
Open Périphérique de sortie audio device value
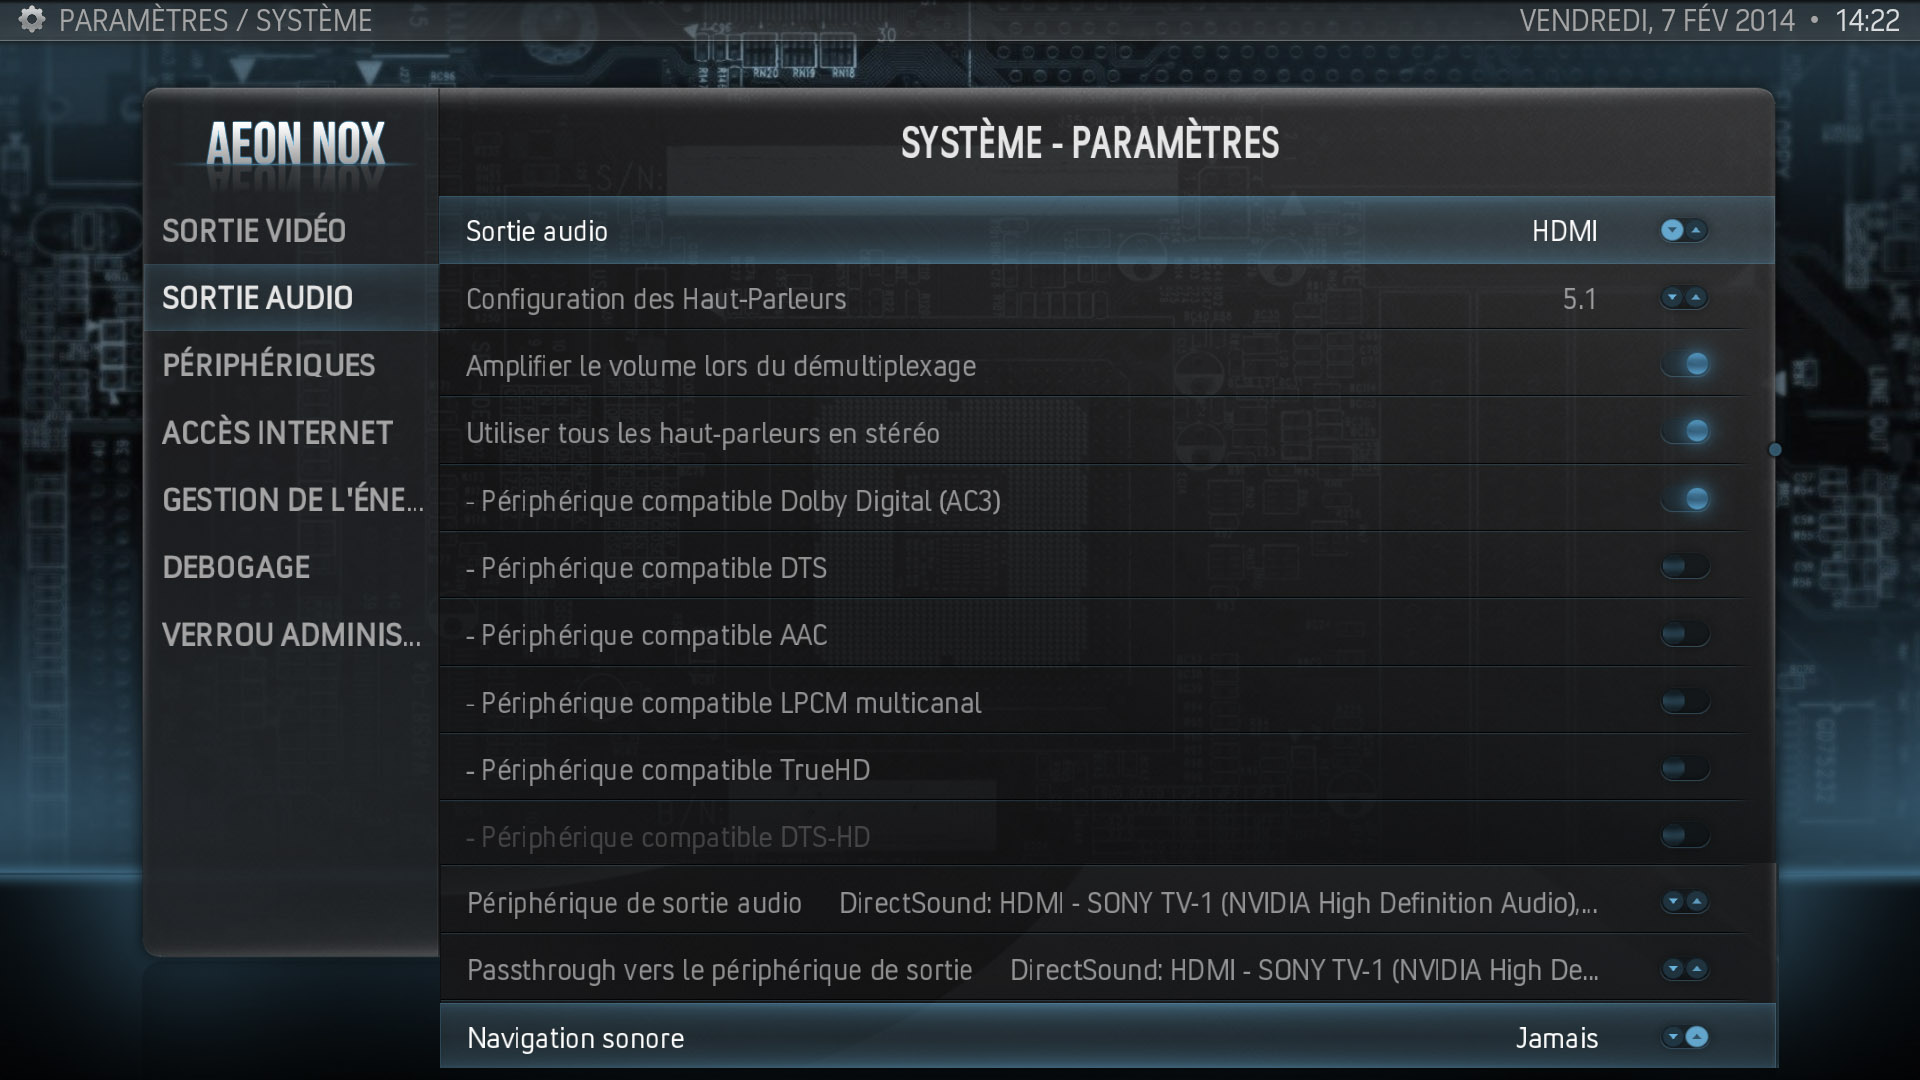(x=1218, y=903)
